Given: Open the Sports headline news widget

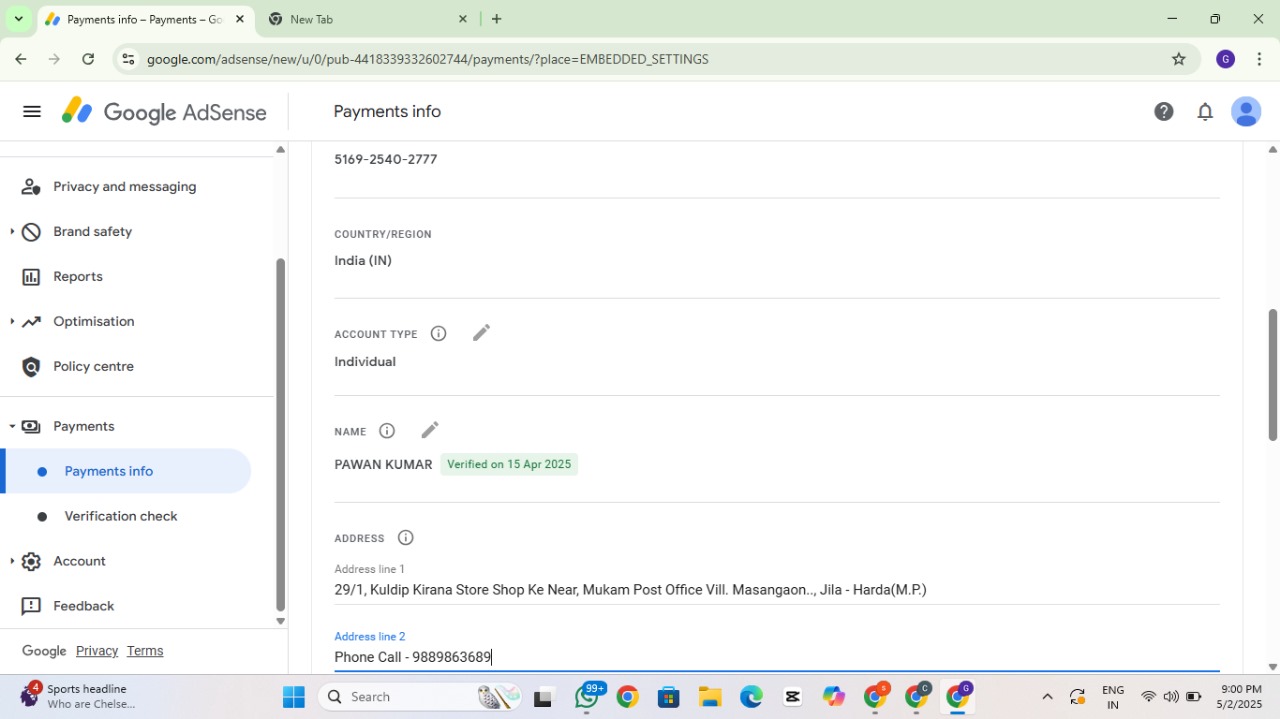Looking at the screenshot, I should pyautogui.click(x=78, y=696).
